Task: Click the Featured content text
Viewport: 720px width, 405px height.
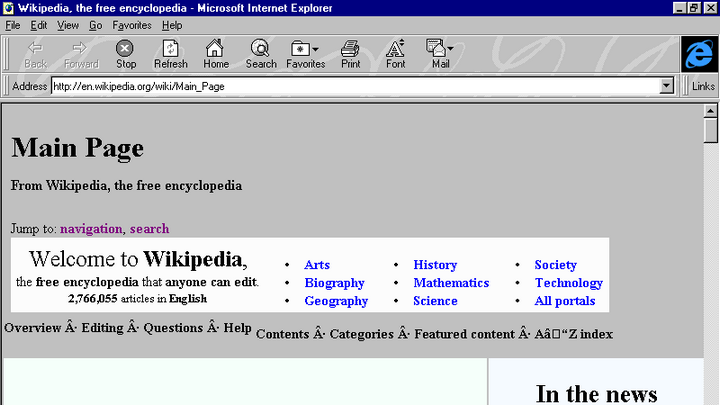Action: point(464,334)
